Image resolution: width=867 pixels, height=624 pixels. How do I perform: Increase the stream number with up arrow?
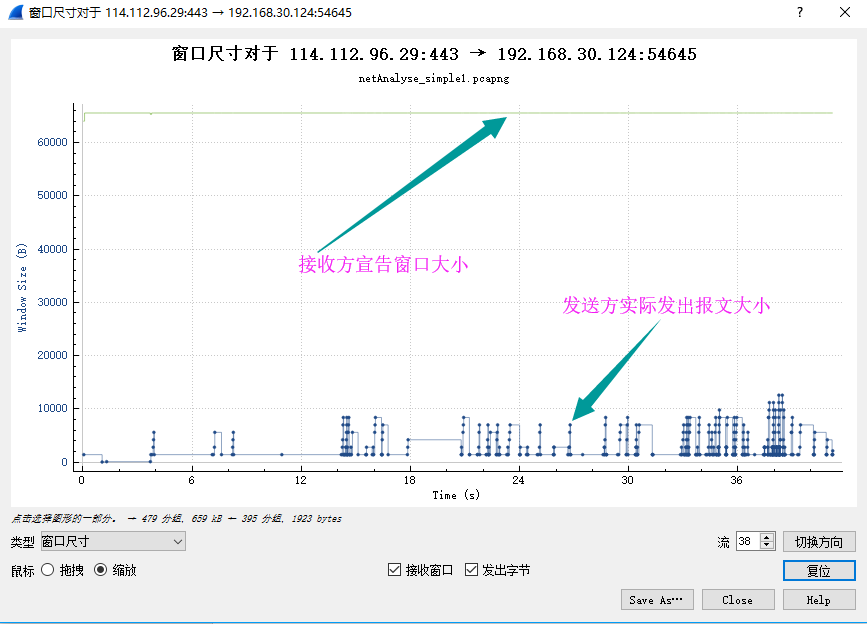tap(767, 537)
